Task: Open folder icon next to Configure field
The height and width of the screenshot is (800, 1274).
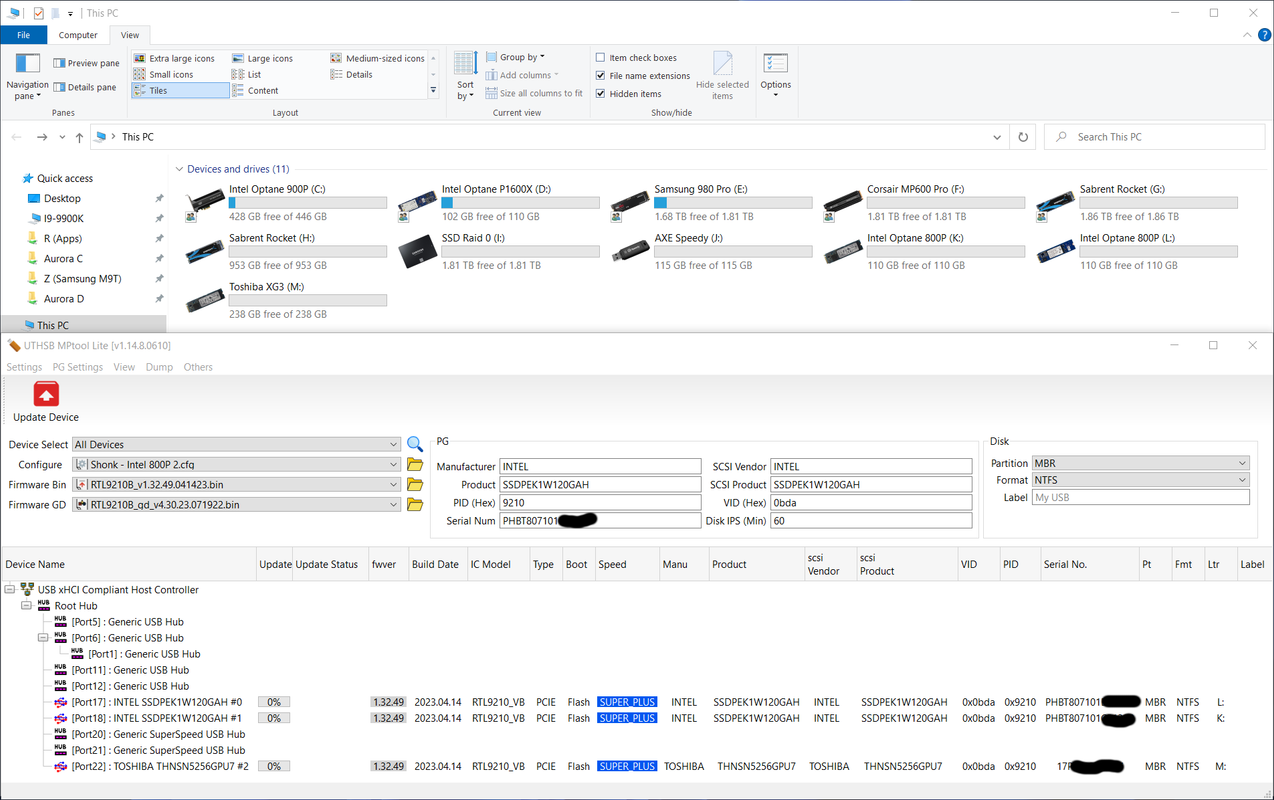Action: click(415, 465)
